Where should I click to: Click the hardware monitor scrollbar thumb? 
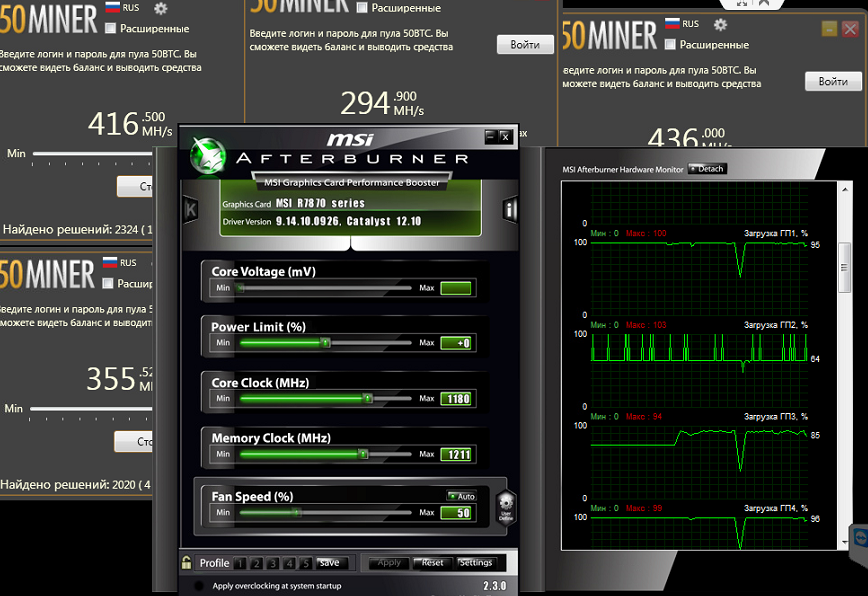click(x=844, y=267)
